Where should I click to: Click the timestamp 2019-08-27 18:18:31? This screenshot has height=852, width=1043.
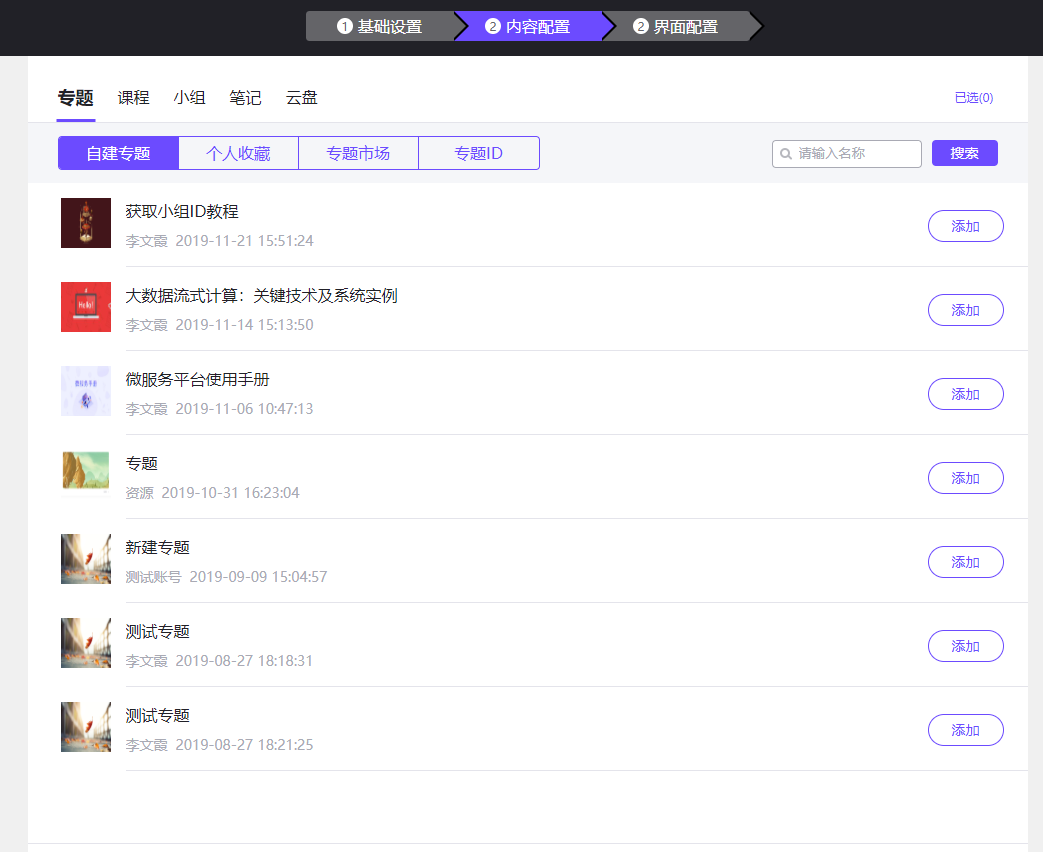(244, 660)
